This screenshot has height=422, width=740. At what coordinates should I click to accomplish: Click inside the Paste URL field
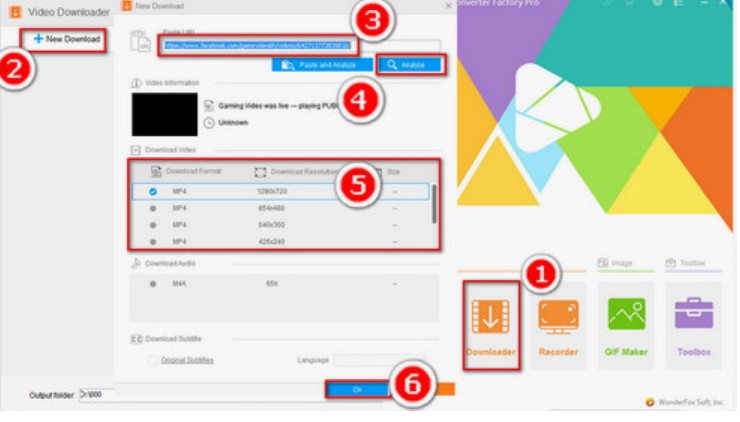[302, 45]
